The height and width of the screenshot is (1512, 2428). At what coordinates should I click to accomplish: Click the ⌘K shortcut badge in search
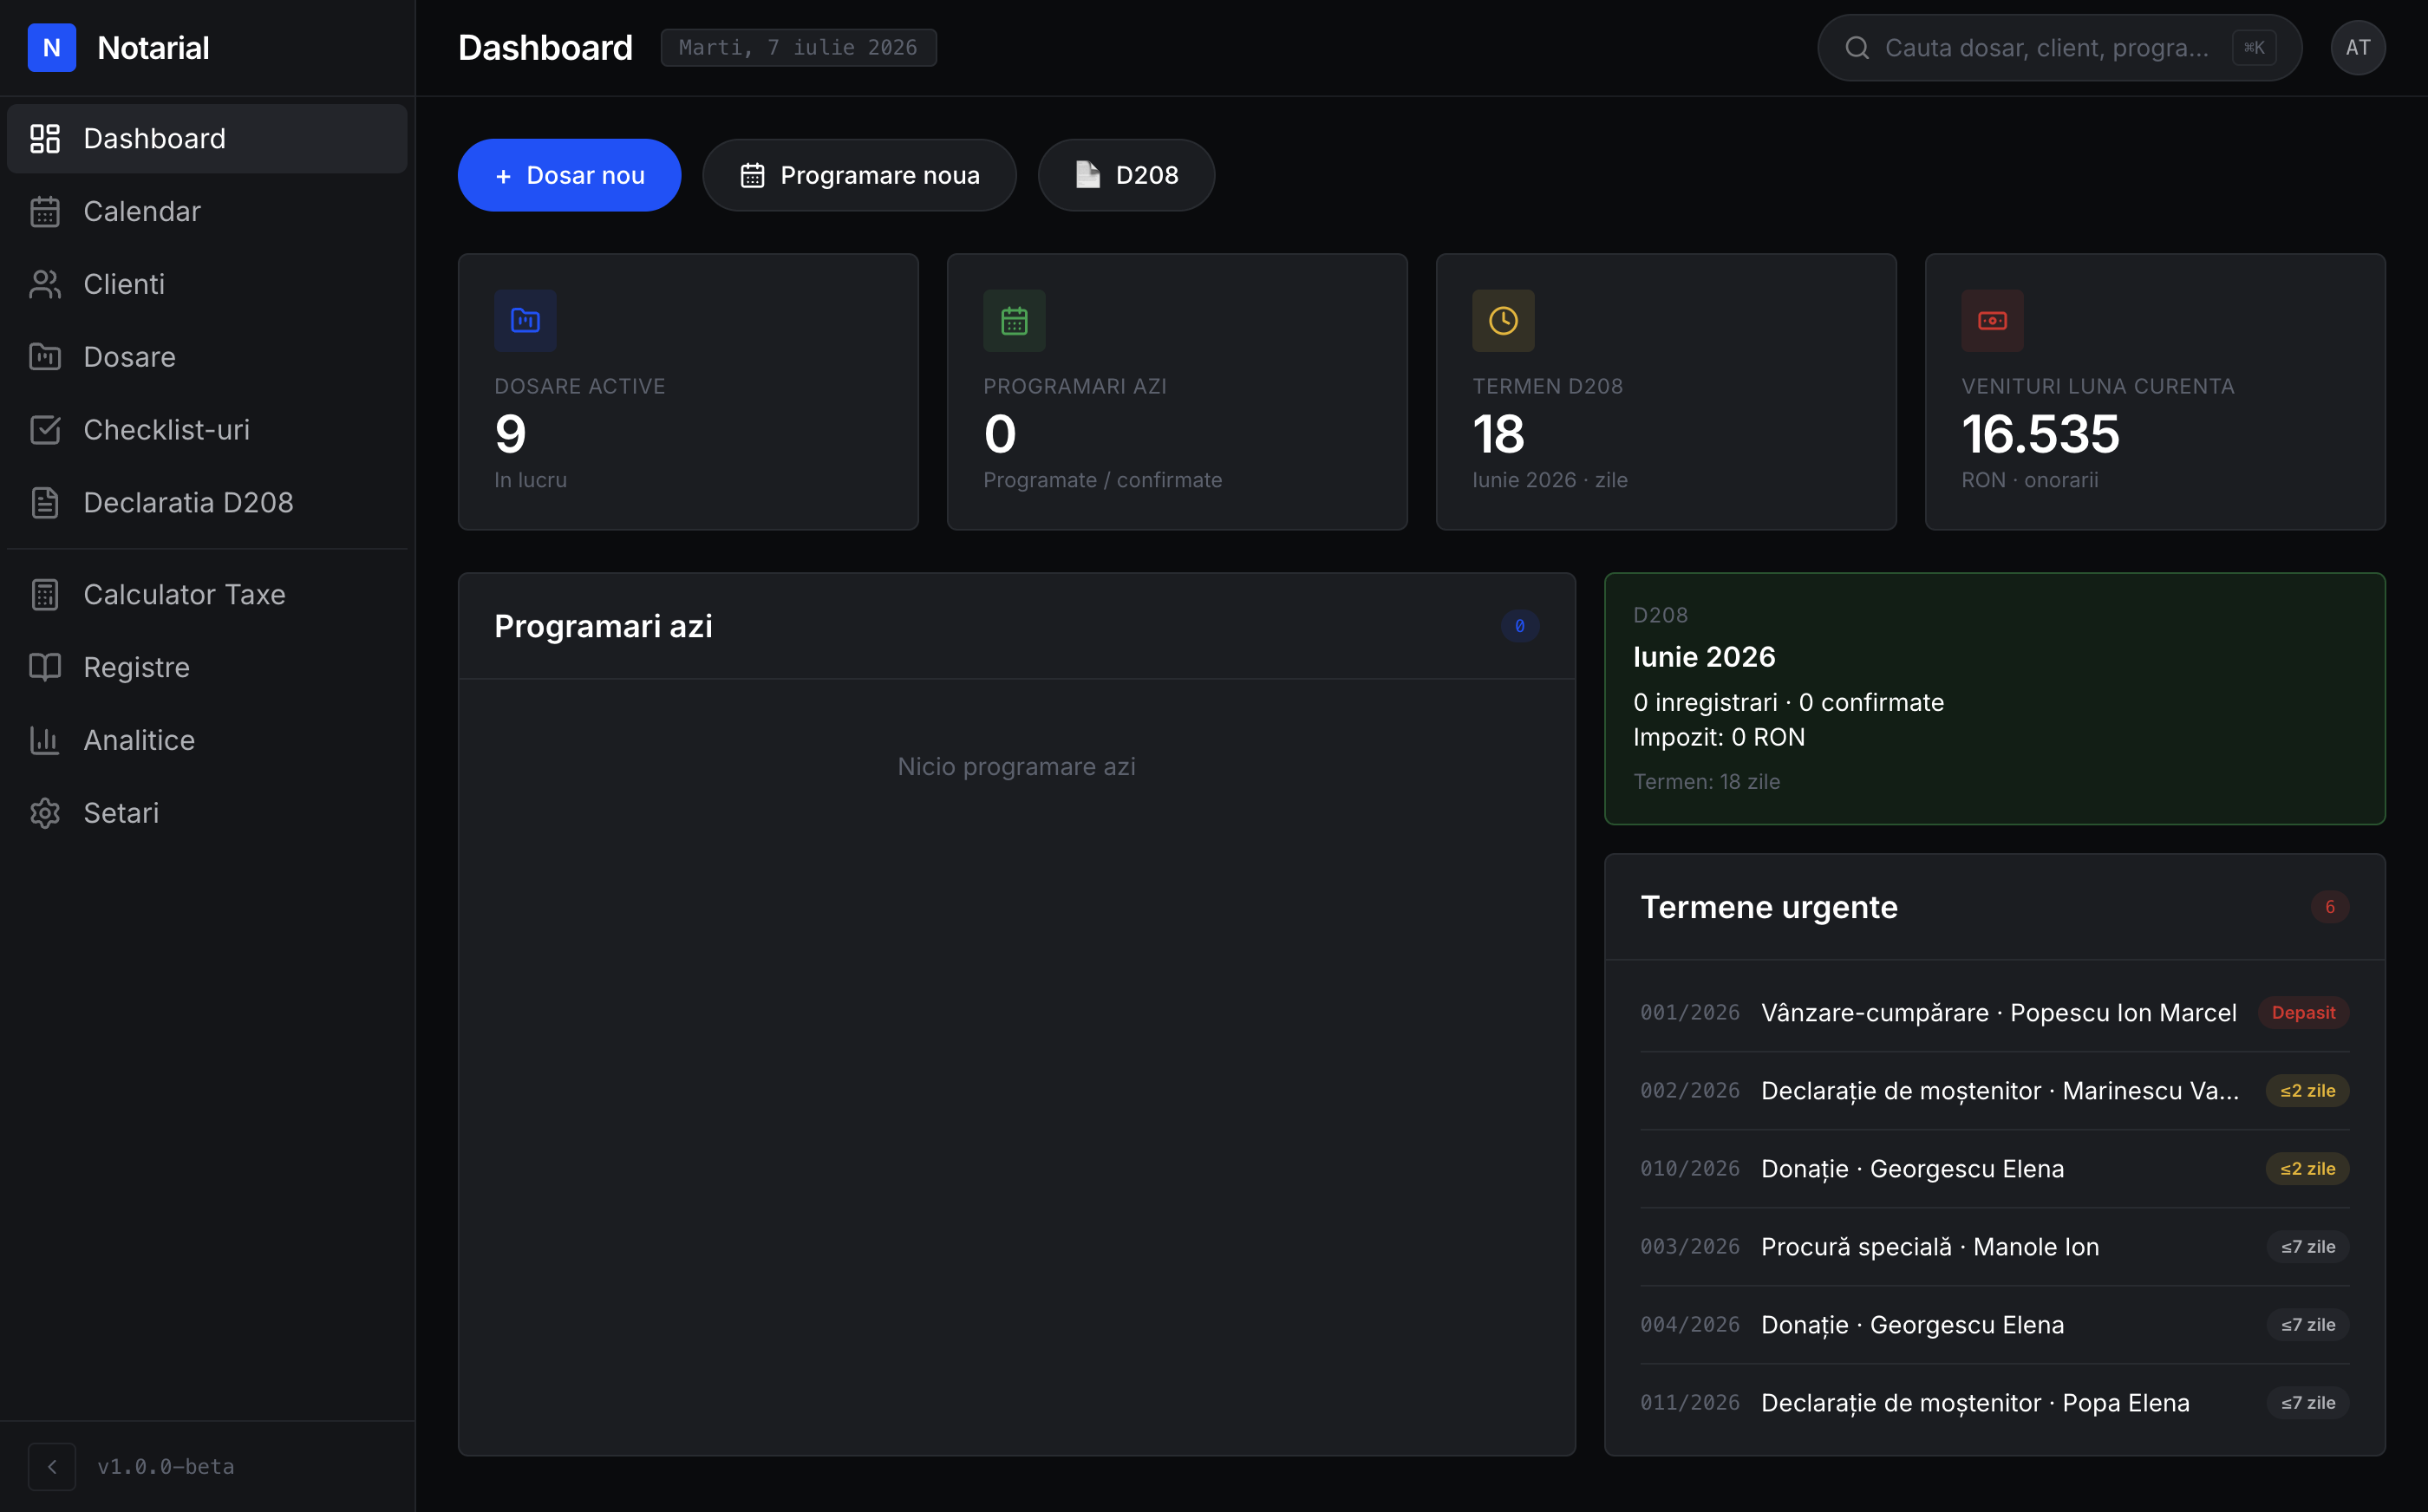[2253, 47]
